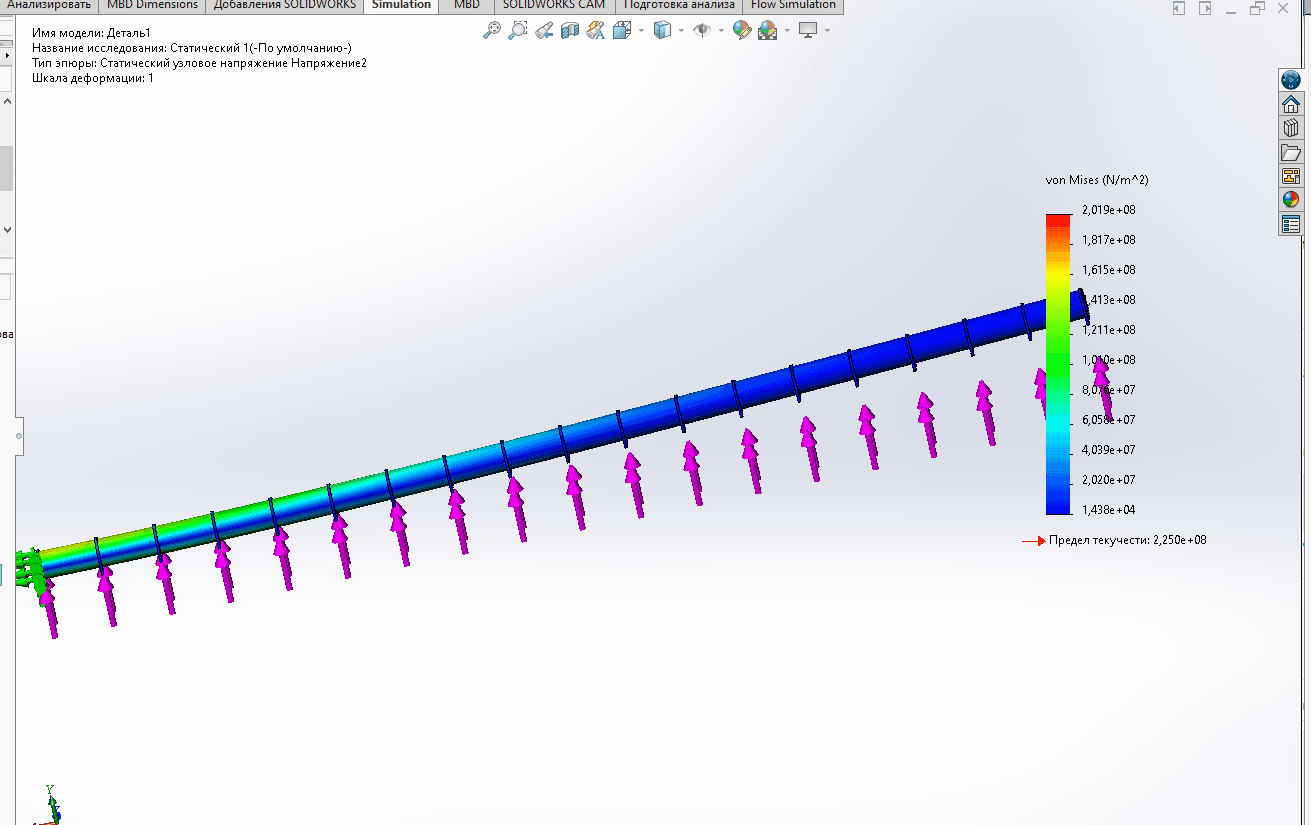Open Custom Properties panel icon

click(x=1291, y=224)
